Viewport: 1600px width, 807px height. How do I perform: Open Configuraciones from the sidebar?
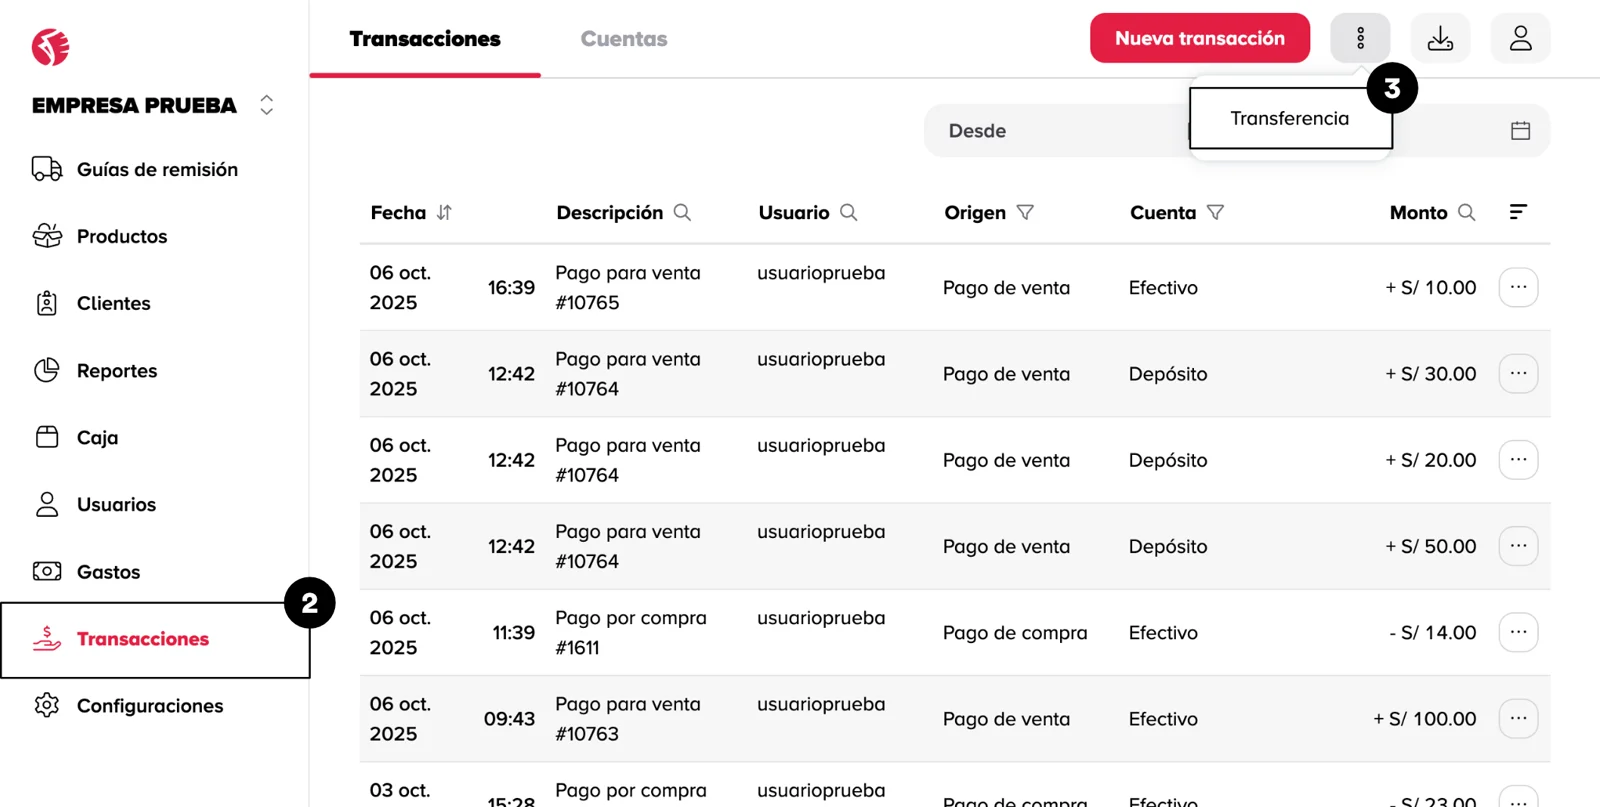[150, 706]
